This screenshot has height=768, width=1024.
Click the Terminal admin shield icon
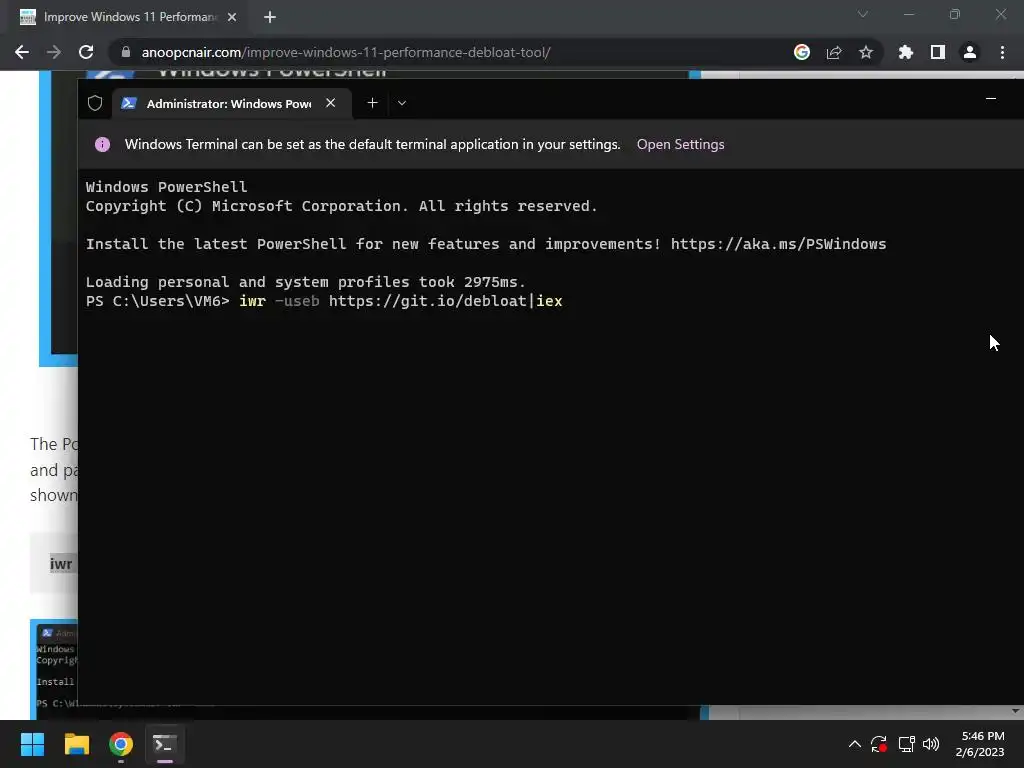pos(95,103)
